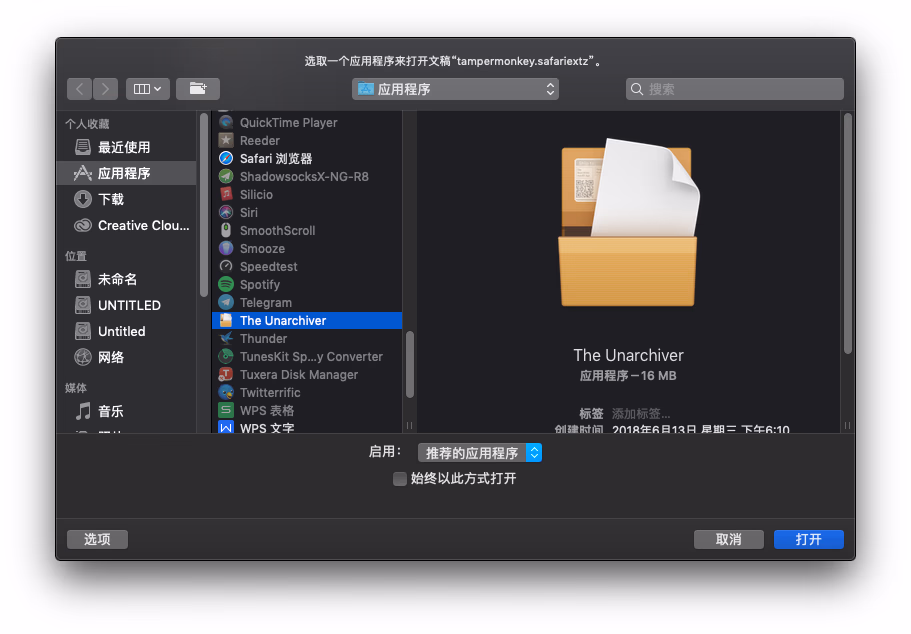Screen dimensions: 911x634
Task: Click the Spotify app icon in list
Action: tap(226, 285)
